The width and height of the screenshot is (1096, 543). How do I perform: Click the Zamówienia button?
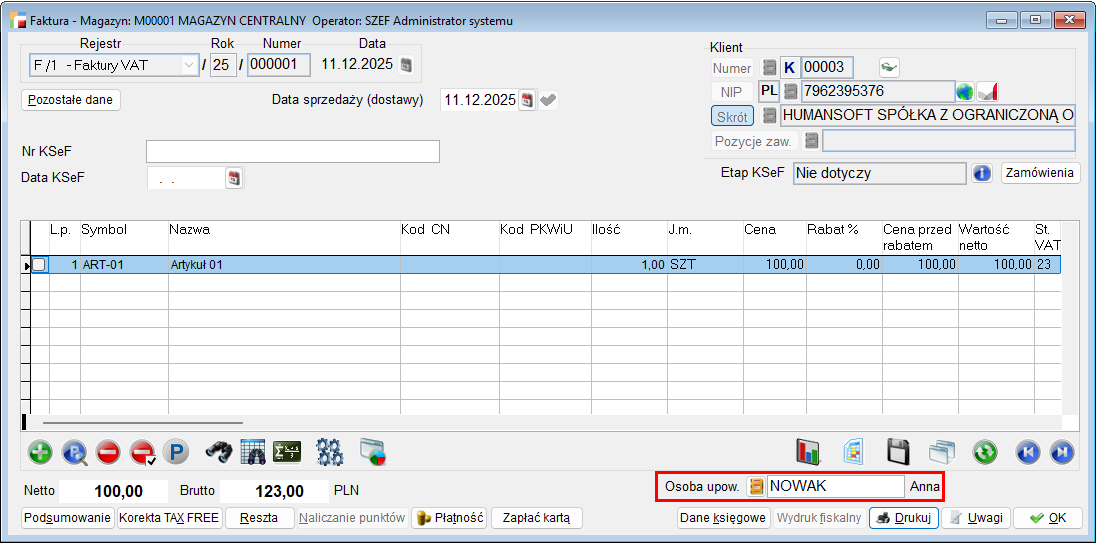(x=1040, y=173)
